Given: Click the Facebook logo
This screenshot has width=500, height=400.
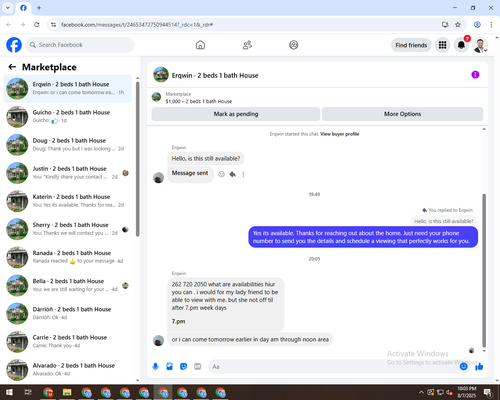Looking at the screenshot, I should [x=14, y=45].
